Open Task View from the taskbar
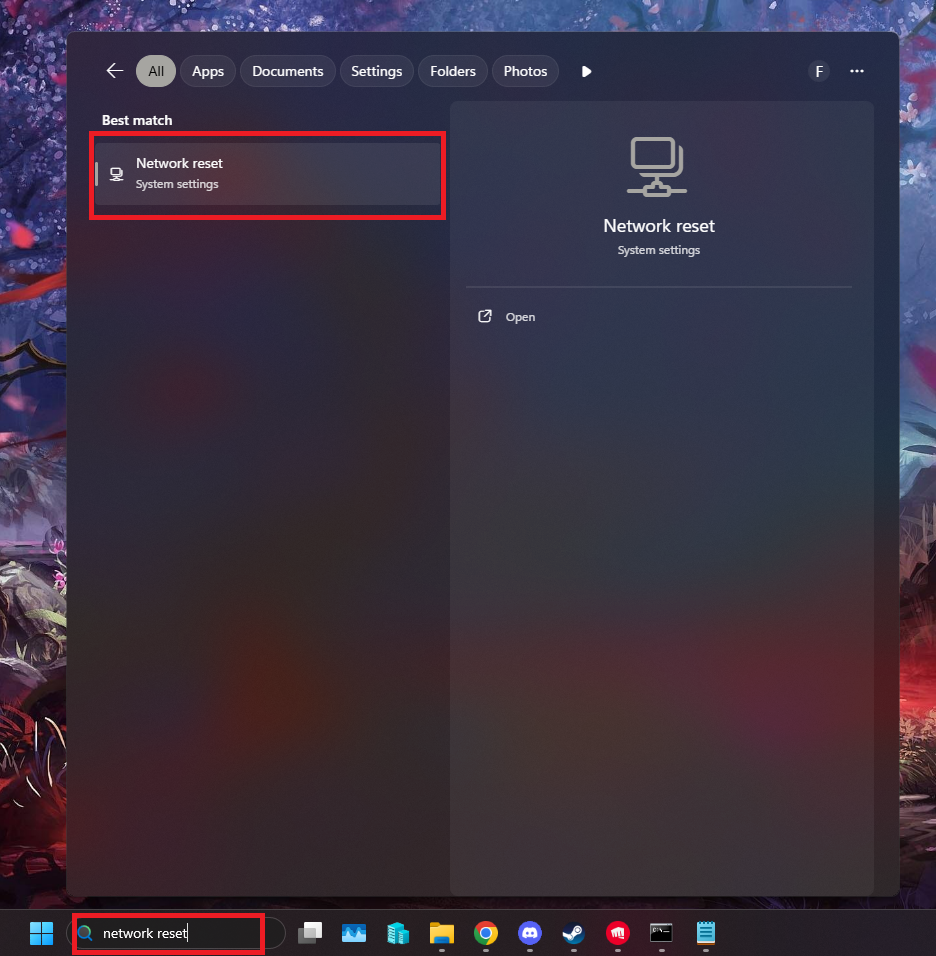936x956 pixels. click(x=310, y=933)
